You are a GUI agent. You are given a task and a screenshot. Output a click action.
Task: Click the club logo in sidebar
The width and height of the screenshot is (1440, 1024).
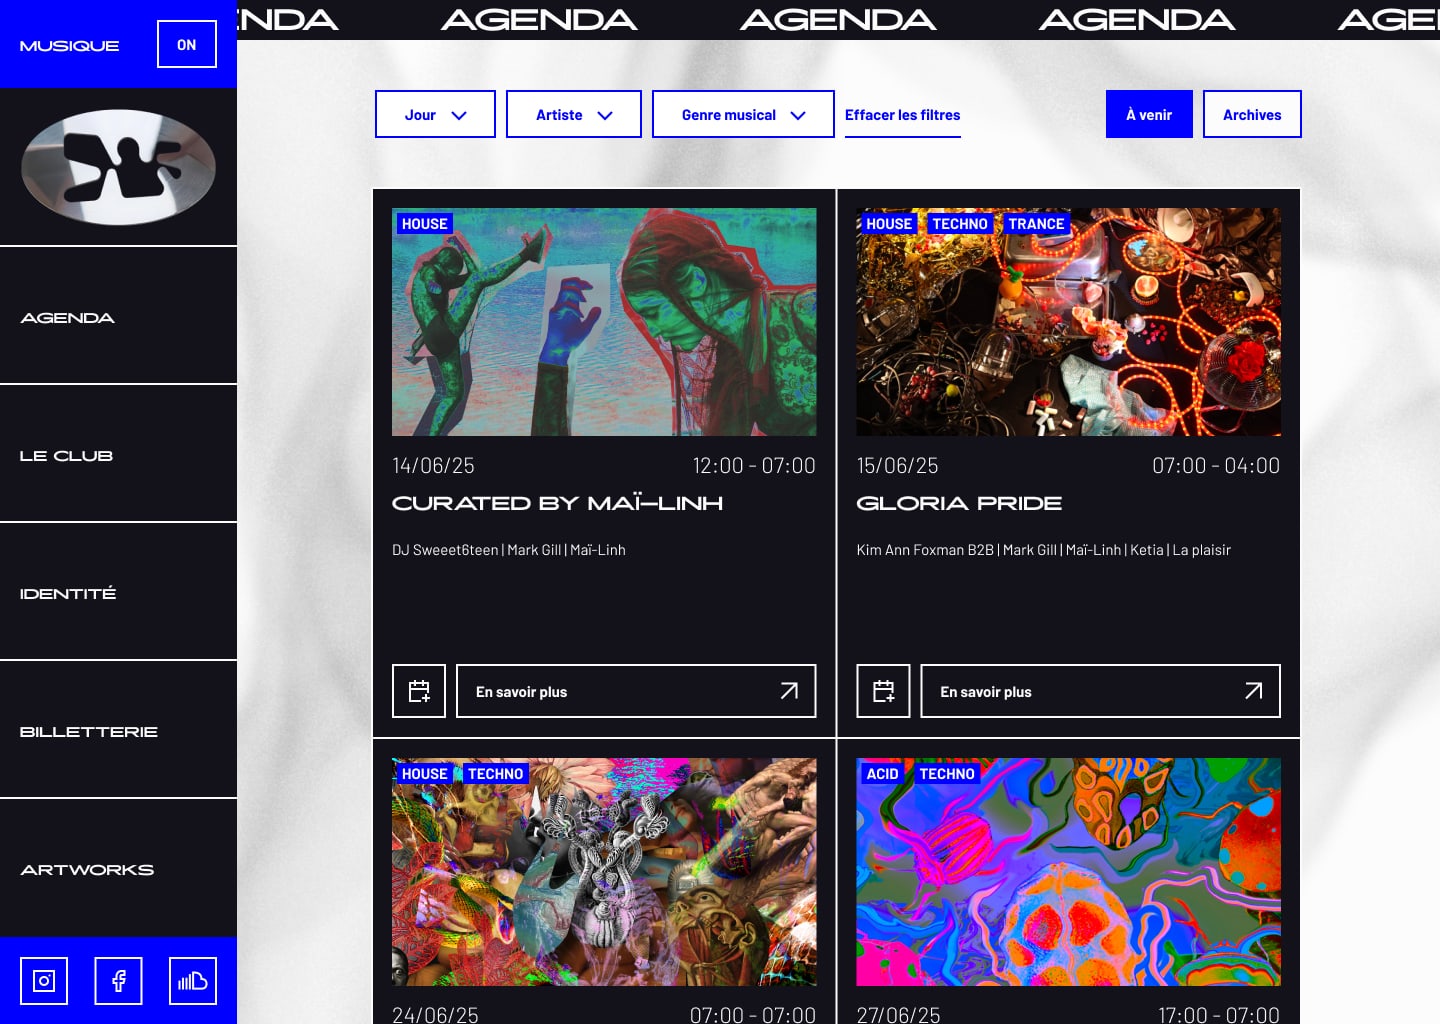tap(118, 167)
